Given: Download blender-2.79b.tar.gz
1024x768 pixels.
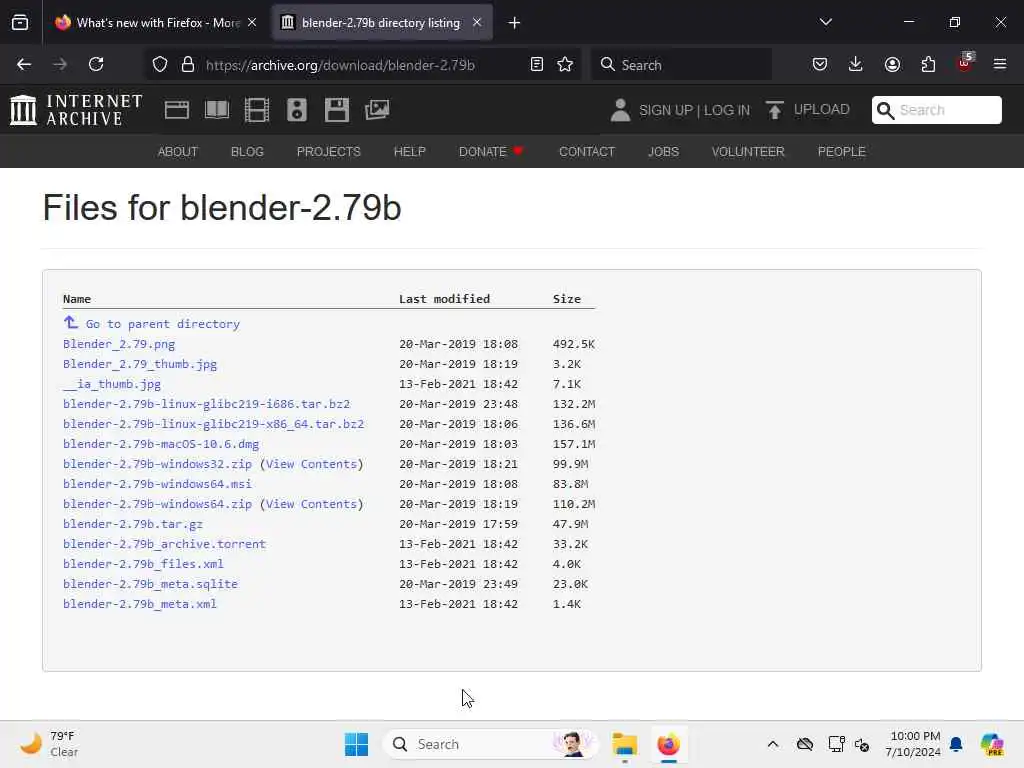Looking at the screenshot, I should coord(133,524).
